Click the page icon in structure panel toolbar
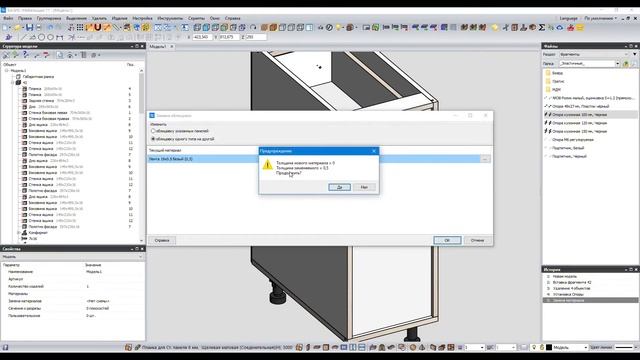 click(60, 55)
